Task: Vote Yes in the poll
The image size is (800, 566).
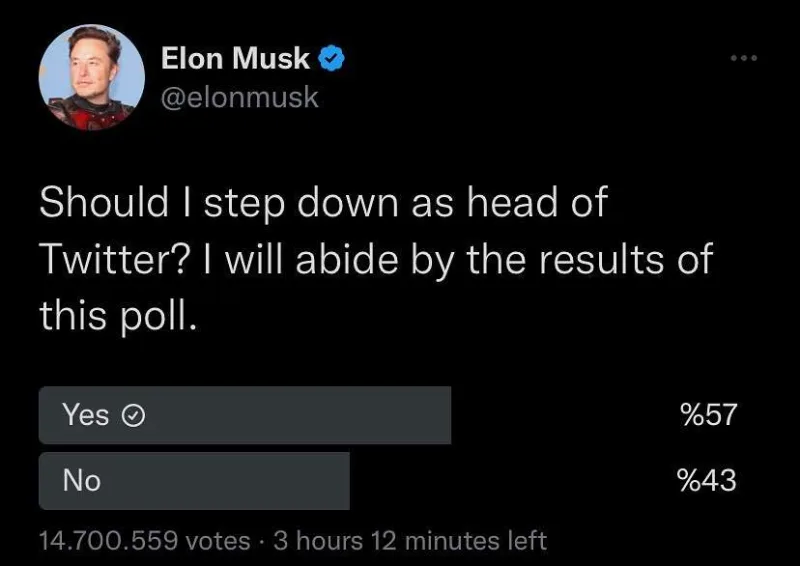Action: coord(245,415)
